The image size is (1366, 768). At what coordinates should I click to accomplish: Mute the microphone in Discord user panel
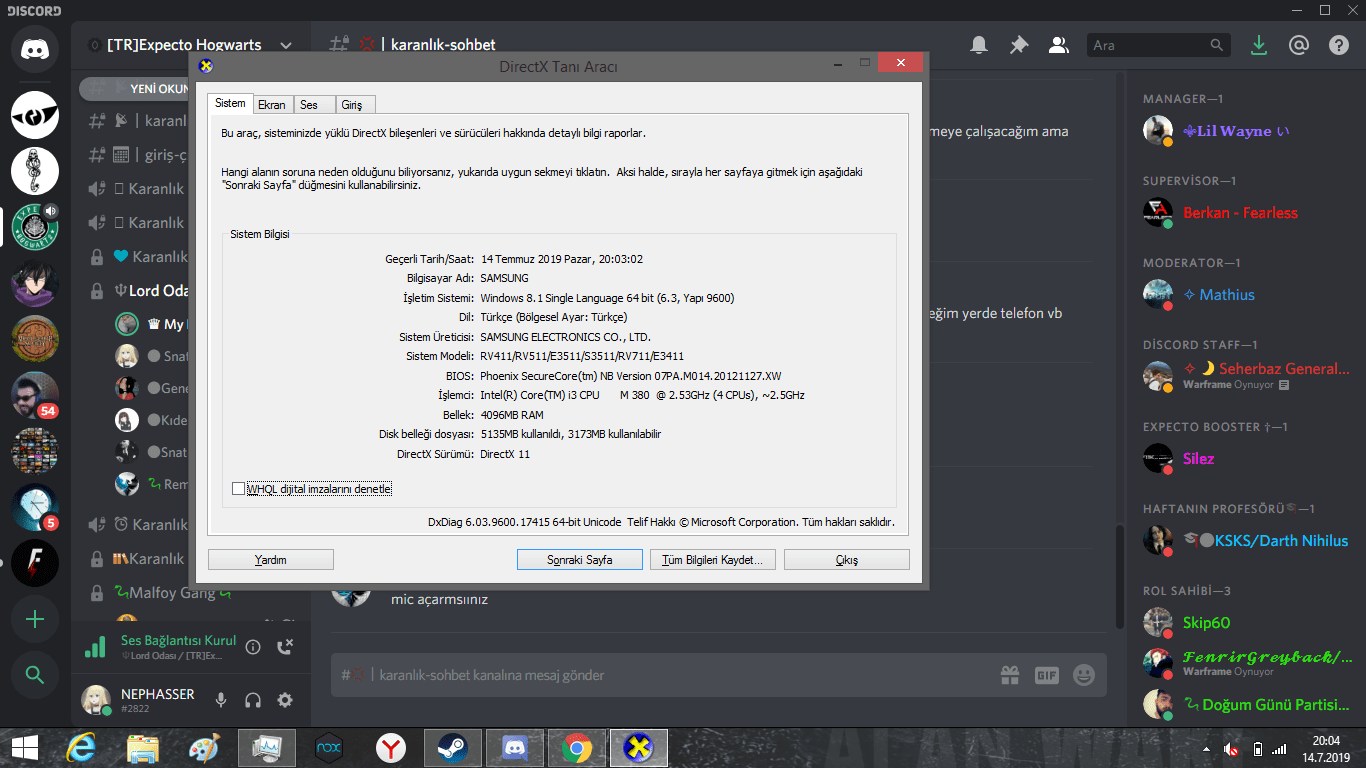(x=221, y=700)
